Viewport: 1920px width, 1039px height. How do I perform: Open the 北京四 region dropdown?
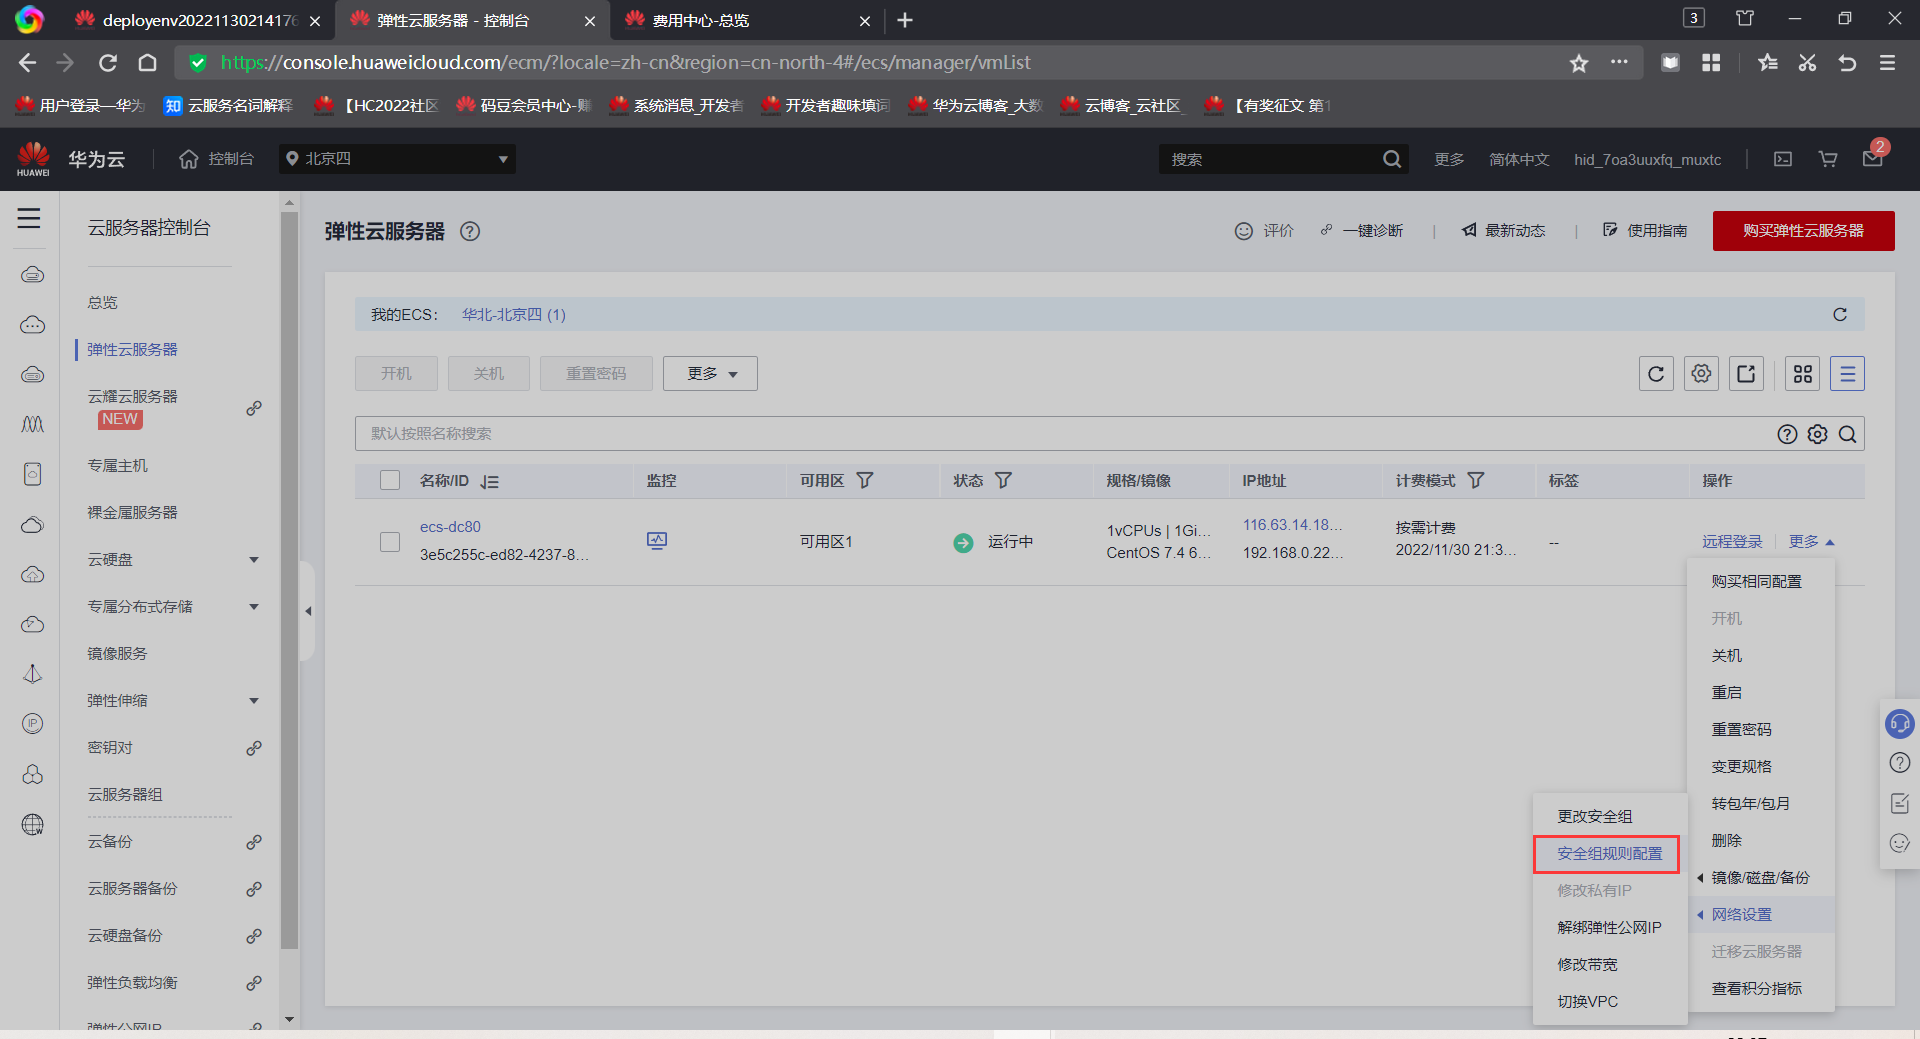(x=397, y=159)
